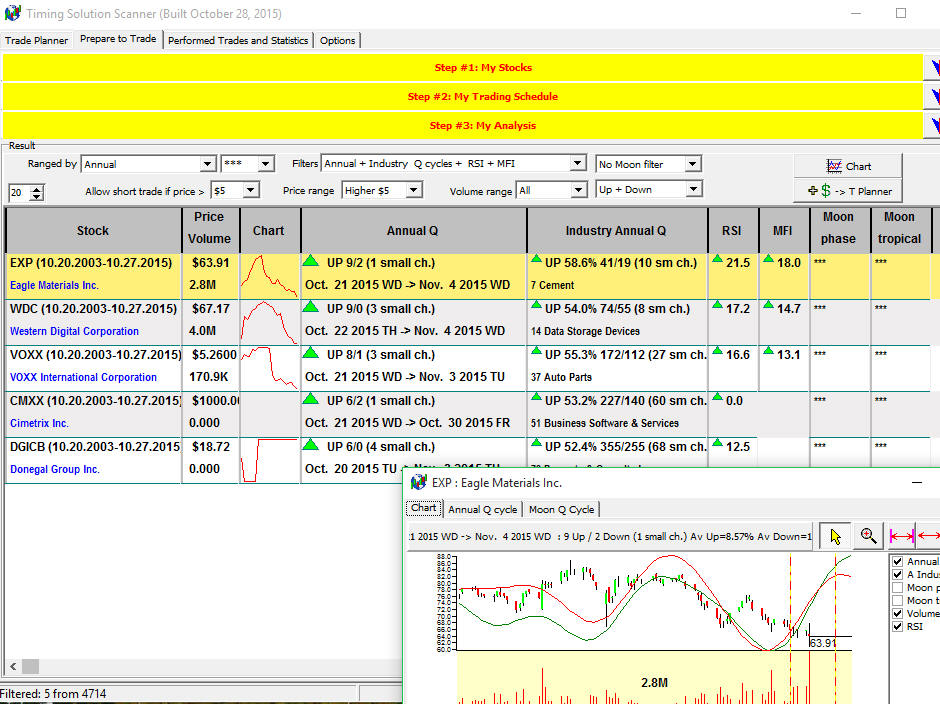This screenshot has height=704, width=940.
Task: Expand the "Step #1: My Stocks" bar
Action: tap(463, 67)
